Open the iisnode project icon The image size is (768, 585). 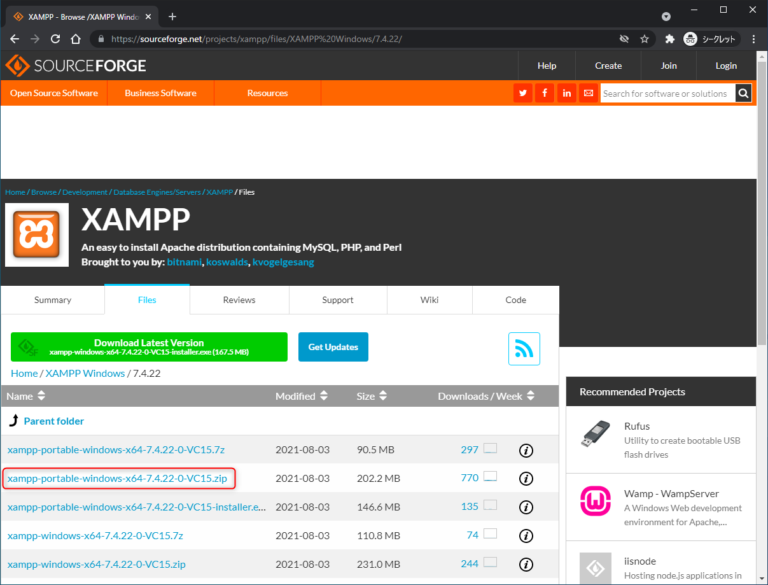[596, 568]
